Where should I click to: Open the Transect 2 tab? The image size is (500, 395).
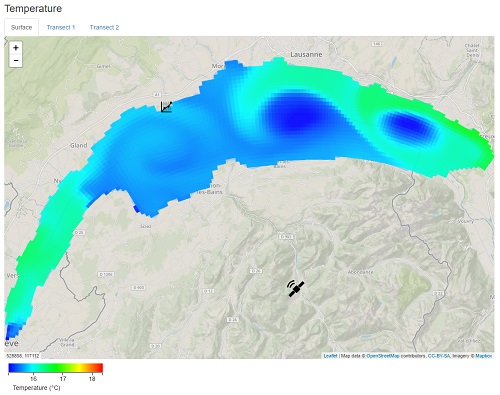[104, 27]
